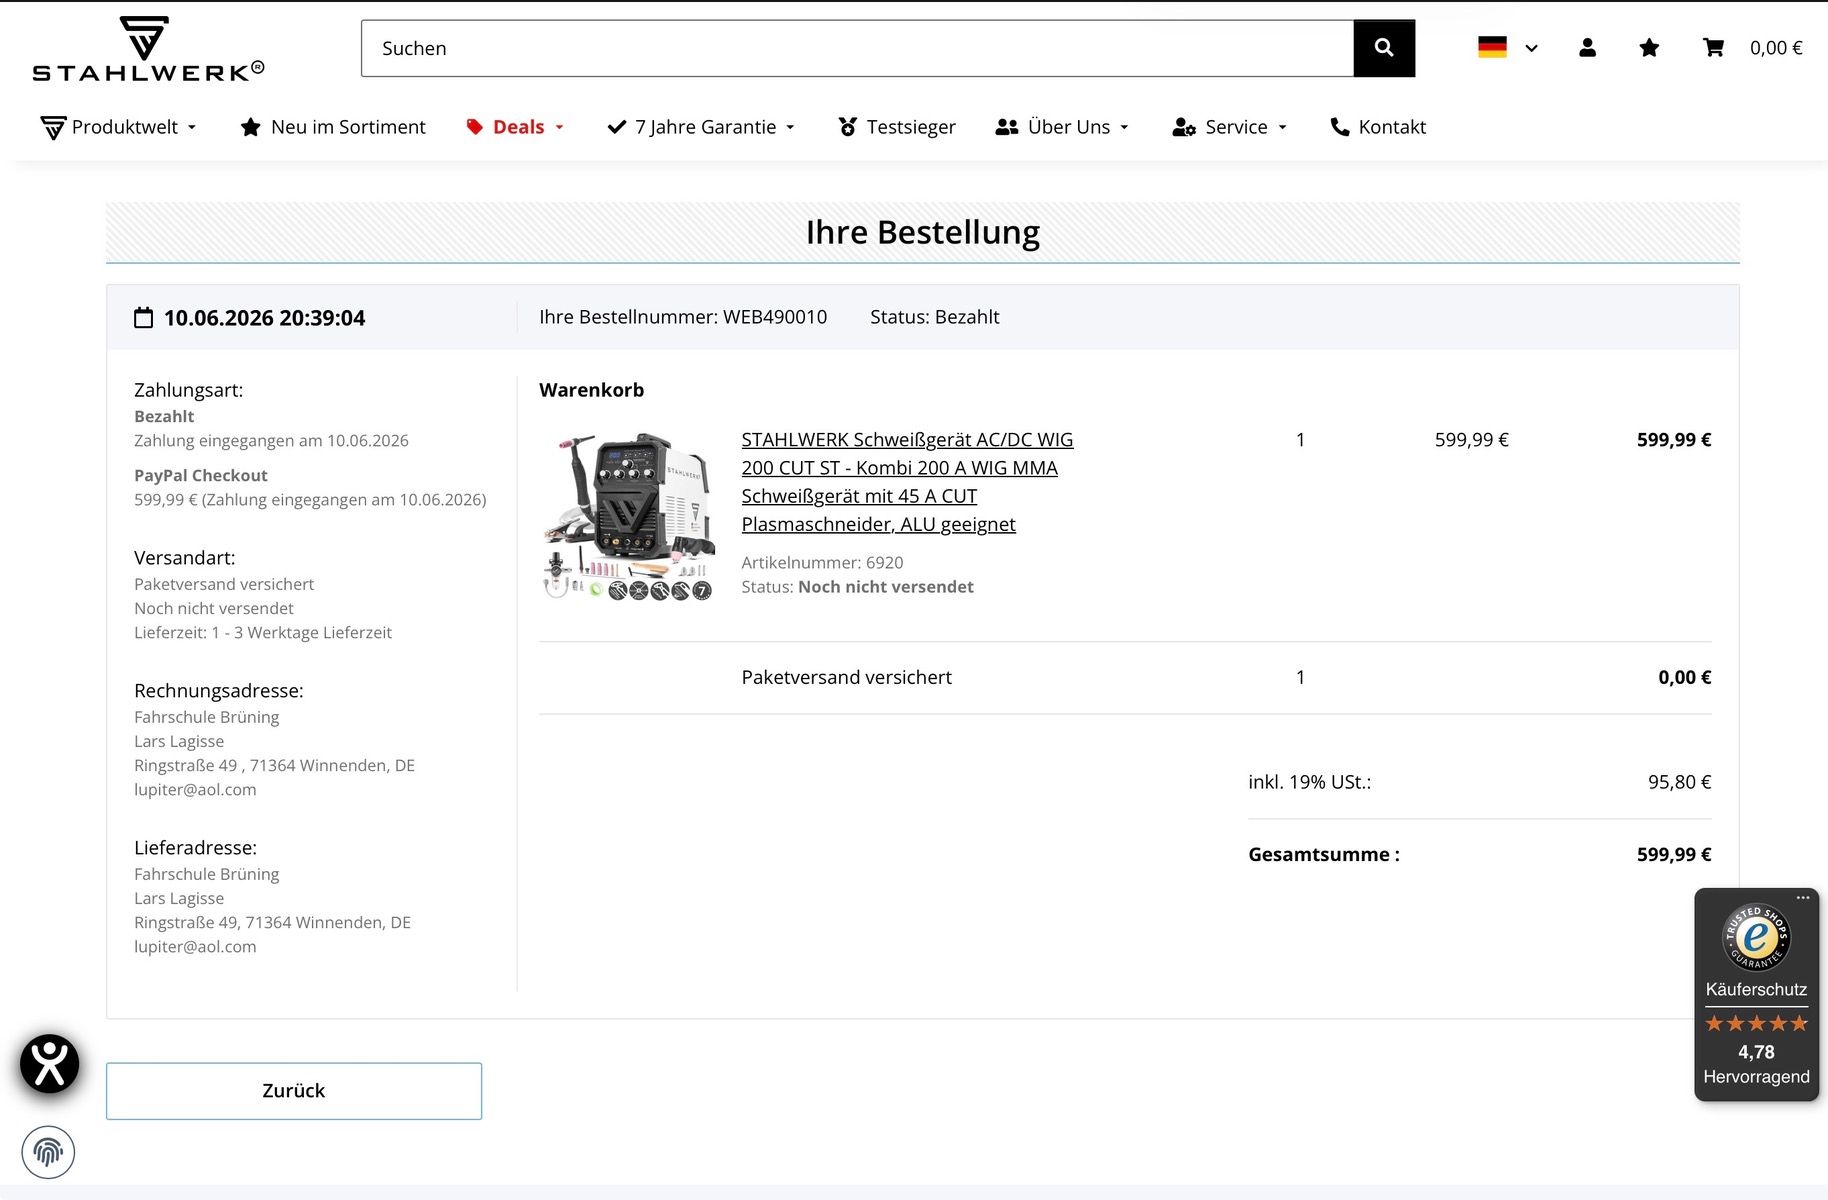1828x1200 pixels.
Task: Click the 4,78 rating score
Action: coord(1756,1052)
